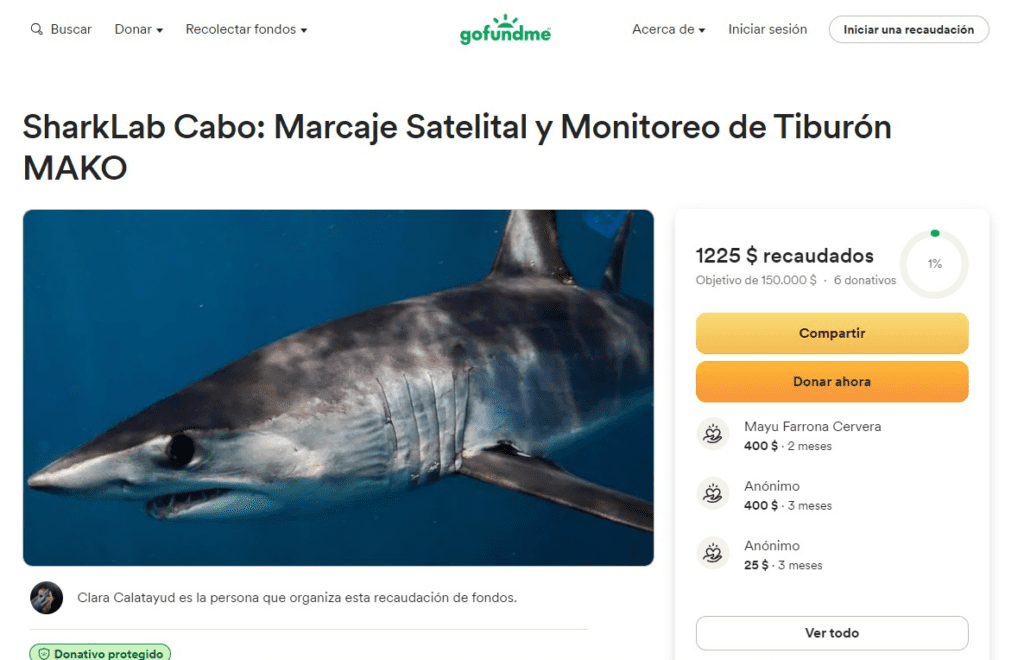
Task: Click the shield icon in Donativo protegido
Action: coord(44,653)
